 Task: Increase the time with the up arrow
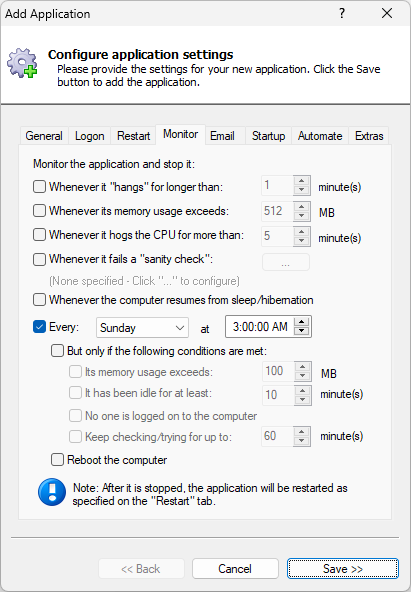(302, 322)
